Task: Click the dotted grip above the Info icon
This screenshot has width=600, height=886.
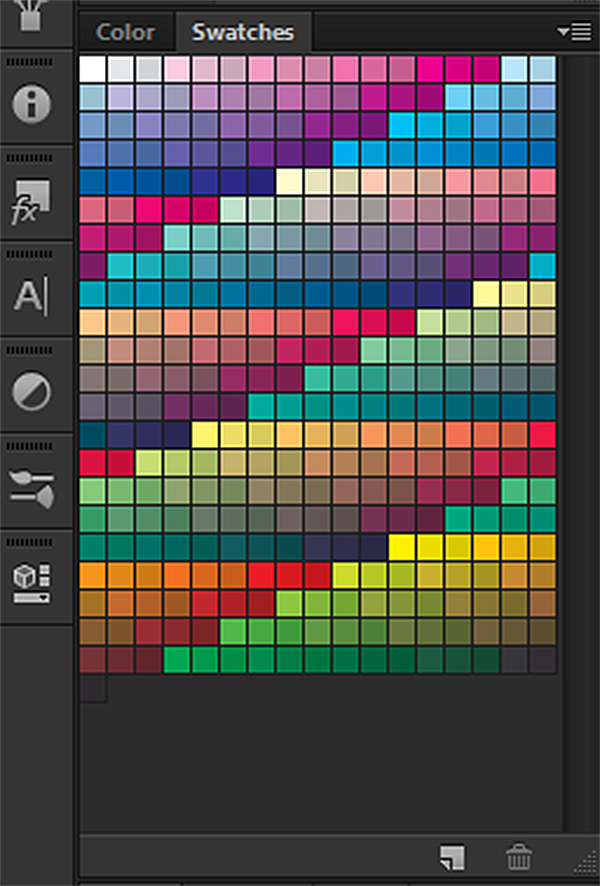Action: 34,62
